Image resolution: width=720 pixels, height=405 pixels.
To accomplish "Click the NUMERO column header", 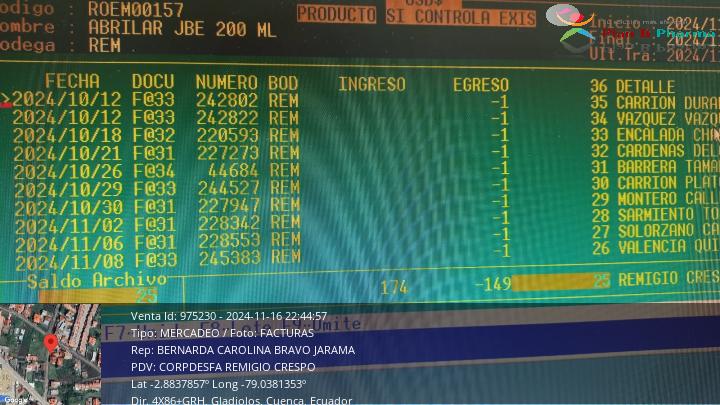I will (x=226, y=83).
